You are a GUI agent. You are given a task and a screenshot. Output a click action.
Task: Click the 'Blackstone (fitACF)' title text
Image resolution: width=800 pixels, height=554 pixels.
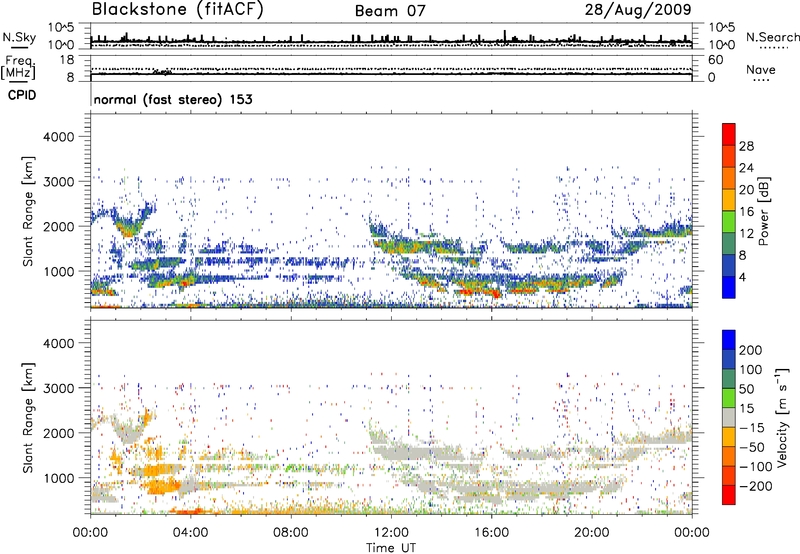[178, 10]
